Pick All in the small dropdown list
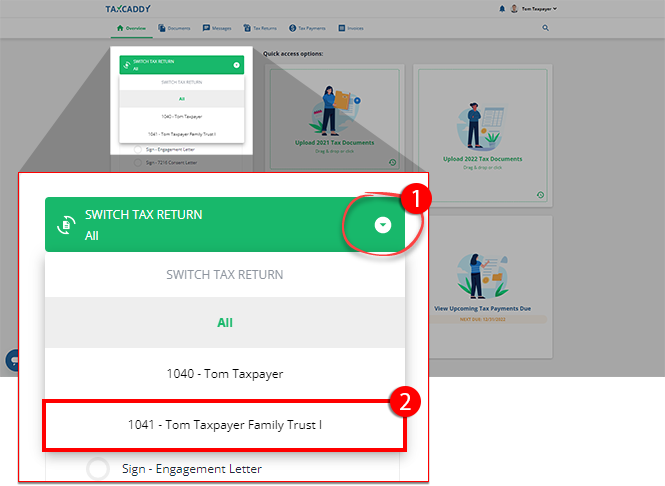Screen dimensions: 665x486 (182, 99)
